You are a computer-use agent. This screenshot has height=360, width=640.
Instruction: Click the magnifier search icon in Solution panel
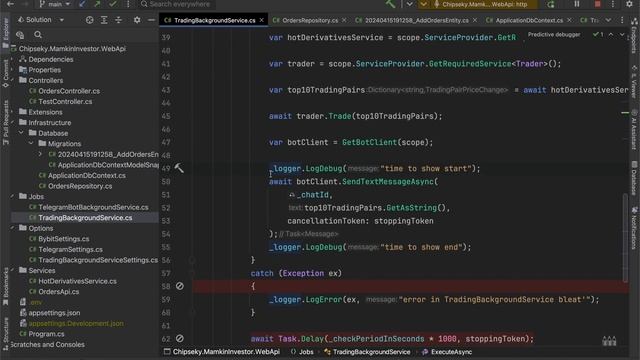pos(38,35)
